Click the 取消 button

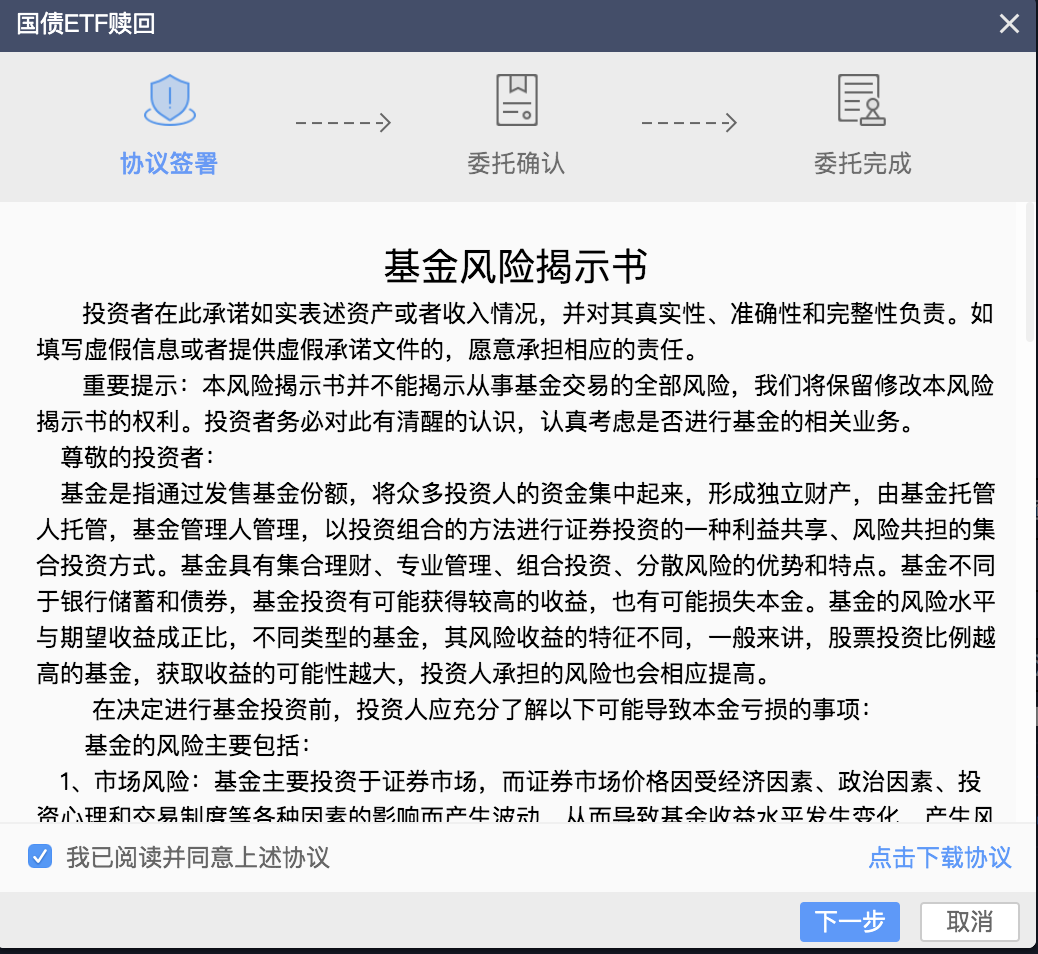[969, 922]
